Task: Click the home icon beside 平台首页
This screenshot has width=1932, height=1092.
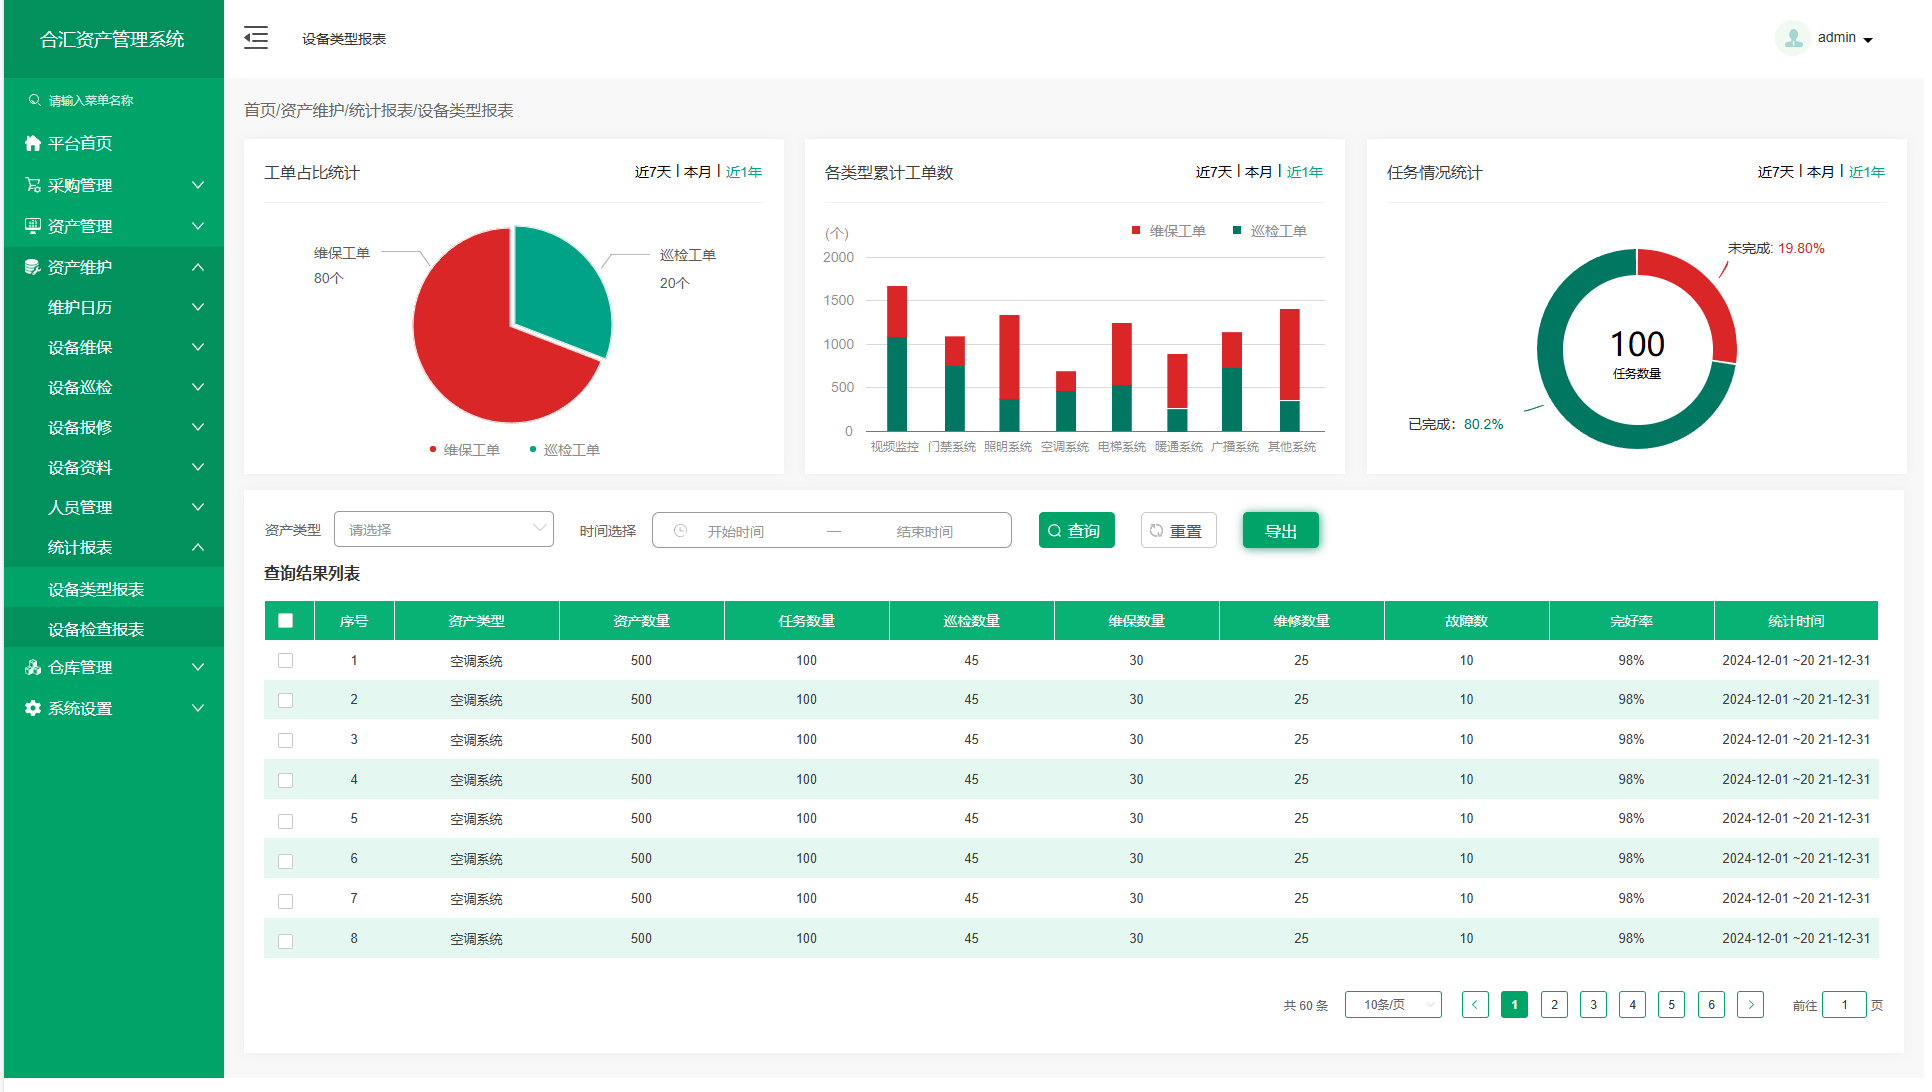Action: tap(33, 143)
